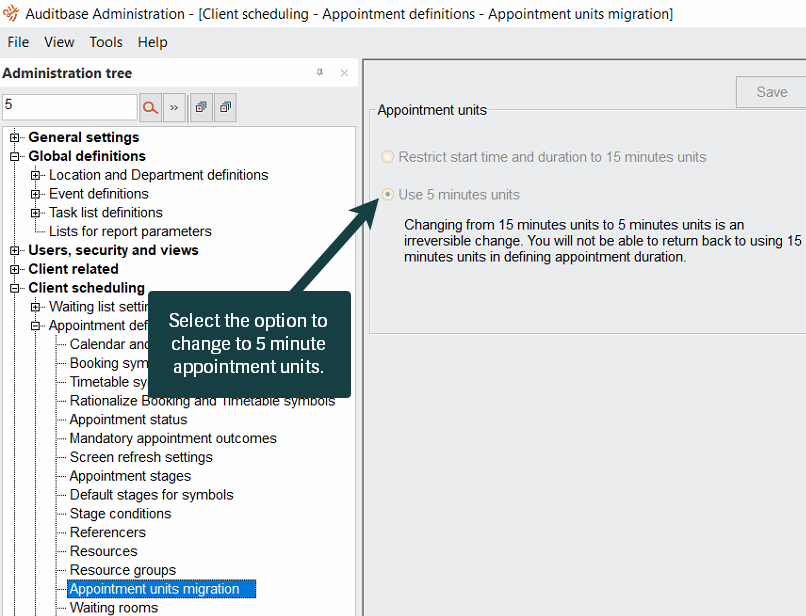Select the General settings label
Viewport: 806px width, 616px height.
(84, 137)
